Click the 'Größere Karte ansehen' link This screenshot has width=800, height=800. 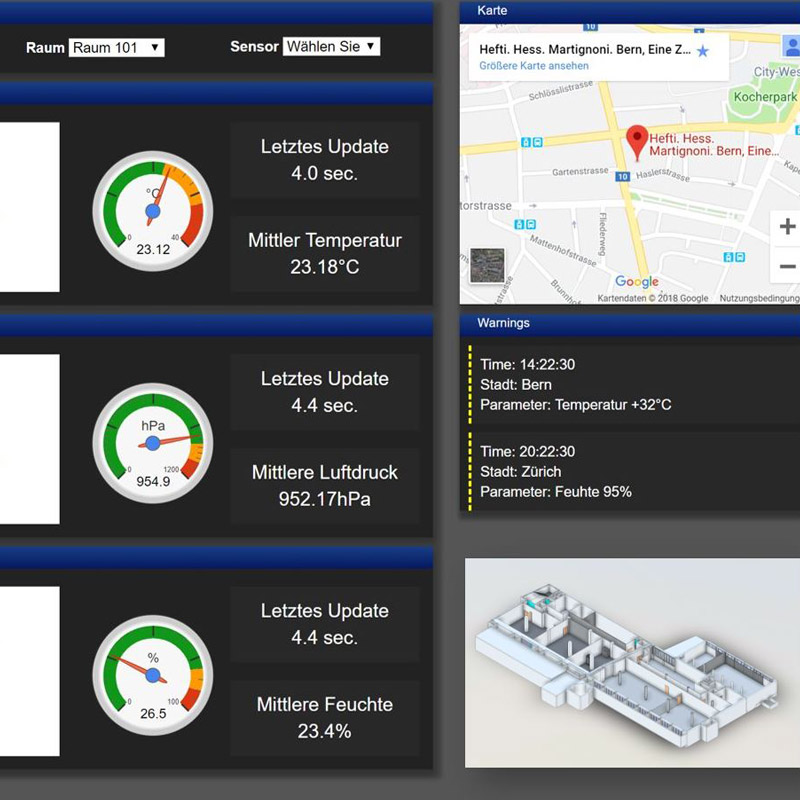coord(533,66)
